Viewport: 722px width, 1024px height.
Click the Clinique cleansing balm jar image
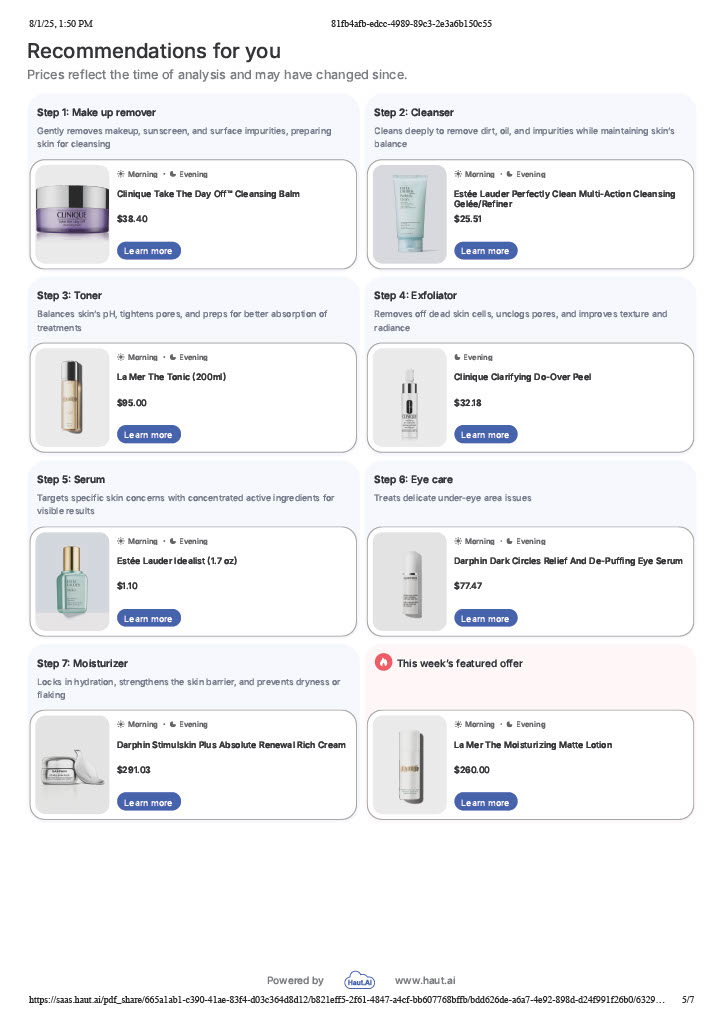point(71,214)
